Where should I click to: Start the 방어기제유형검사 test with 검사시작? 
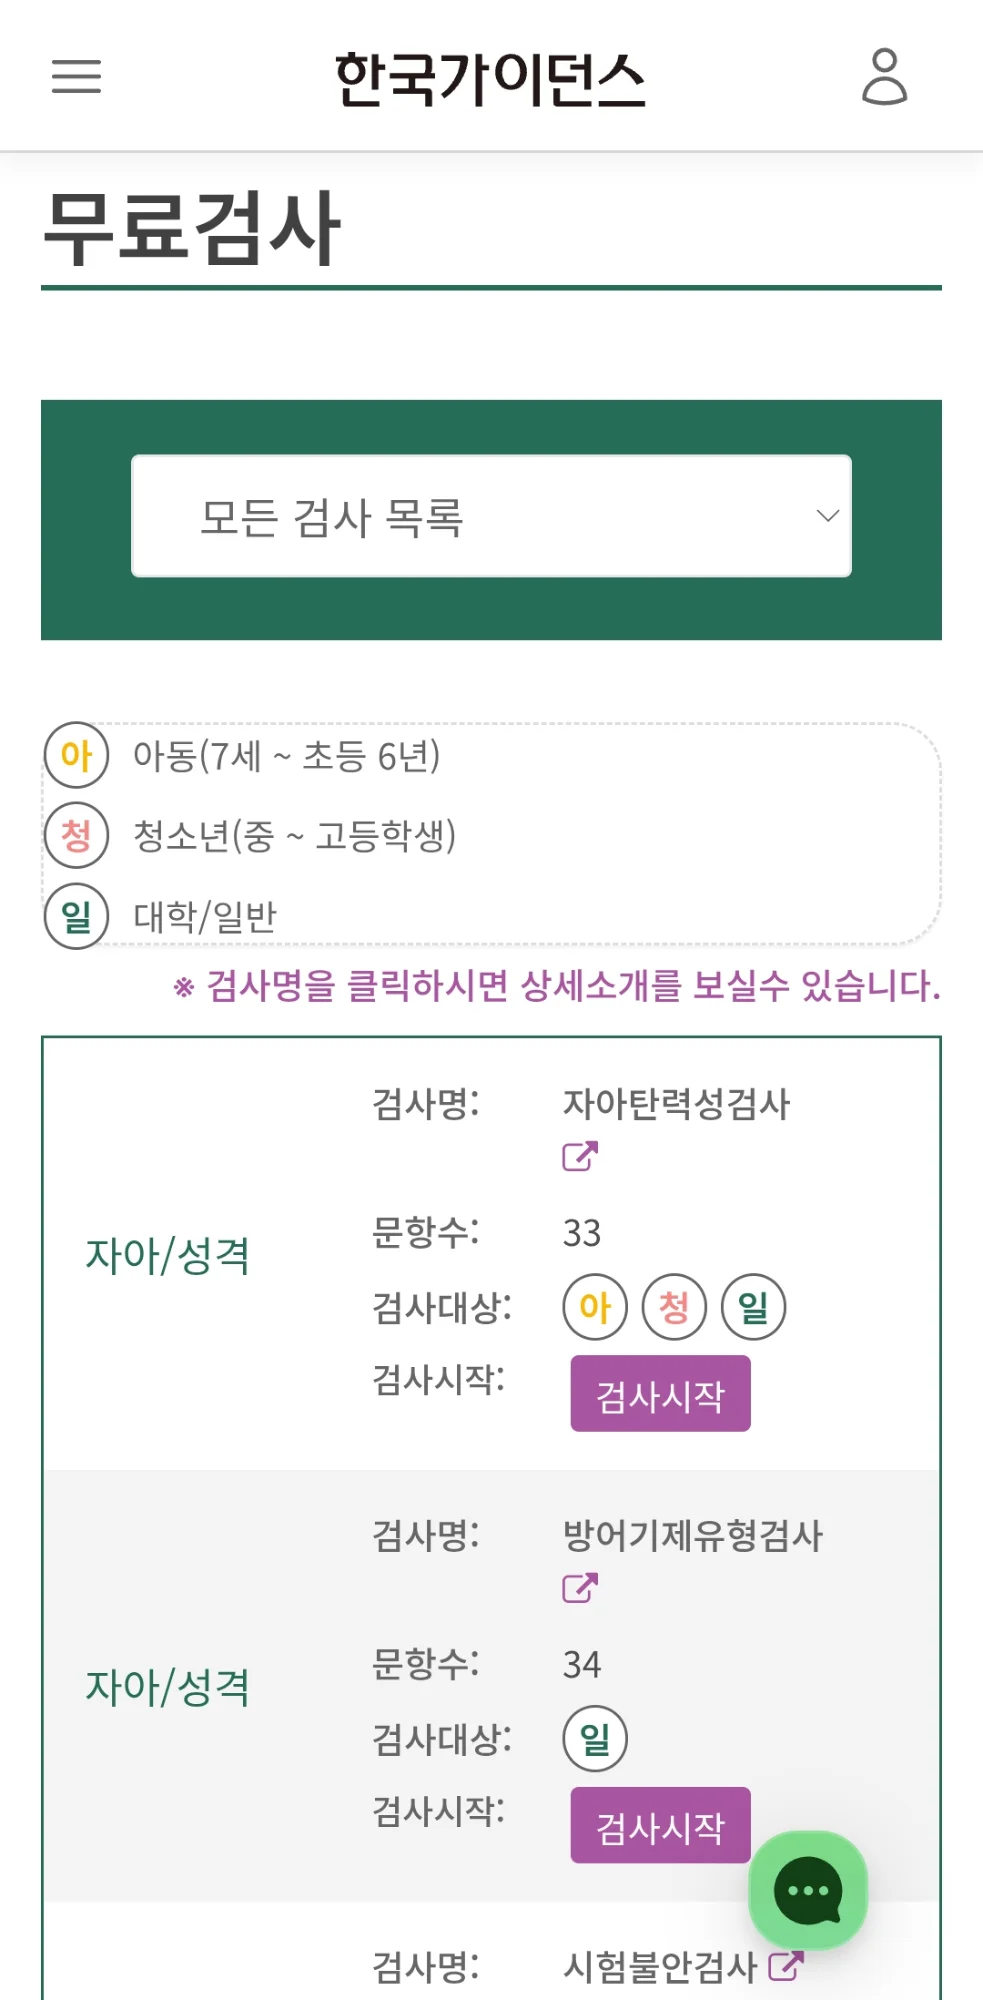(x=660, y=1826)
